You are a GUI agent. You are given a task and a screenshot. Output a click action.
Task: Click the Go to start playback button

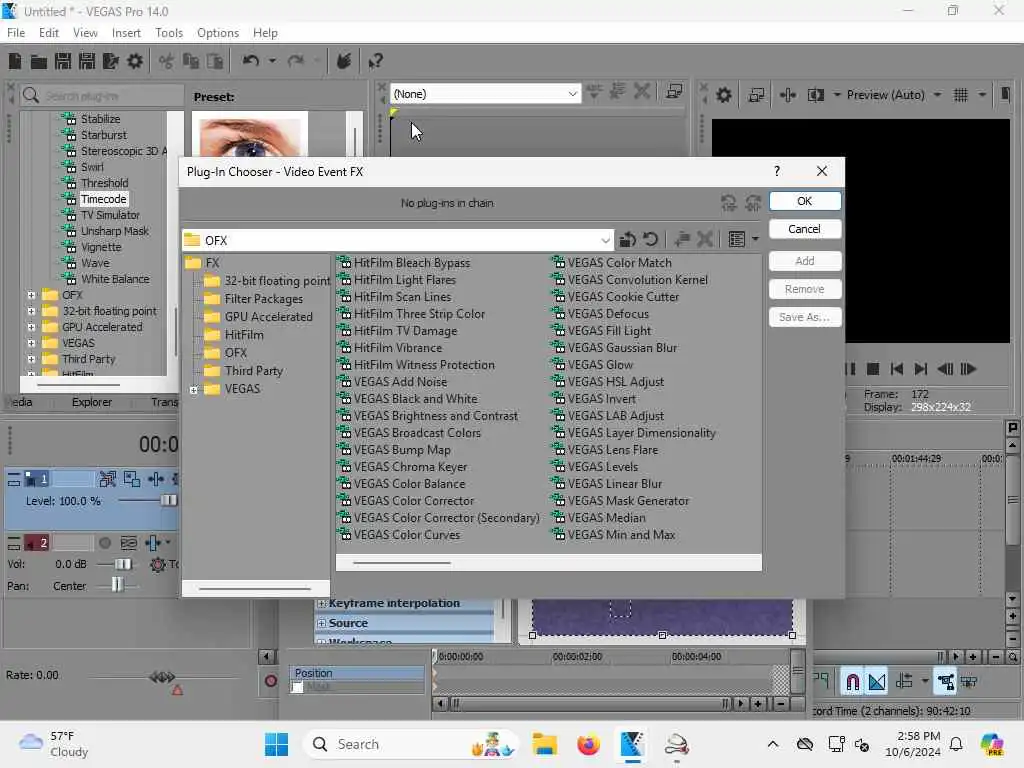[x=897, y=369]
